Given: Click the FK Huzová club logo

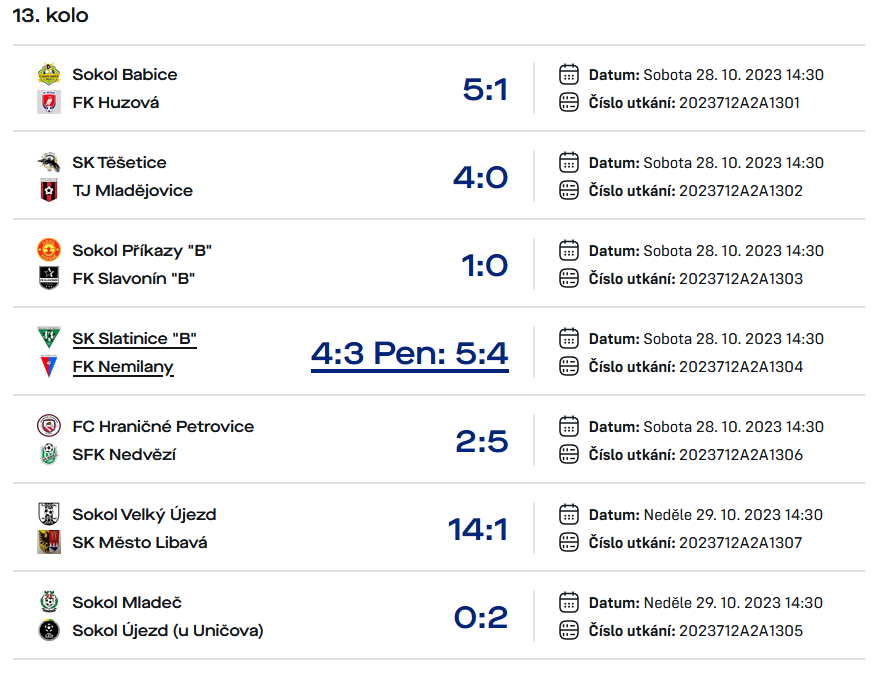Looking at the screenshot, I should tap(49, 103).
